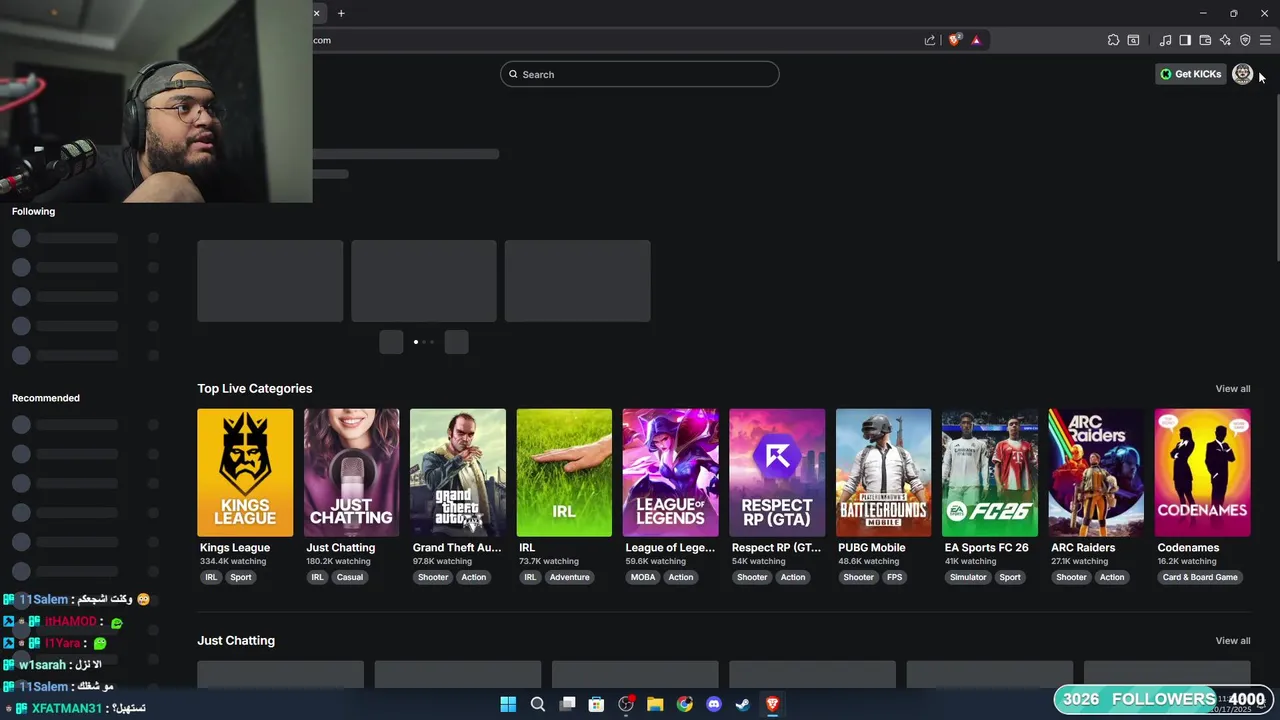Viewport: 1280px width, 720px height.
Task: Click the share page icon in address bar
Action: click(x=930, y=40)
